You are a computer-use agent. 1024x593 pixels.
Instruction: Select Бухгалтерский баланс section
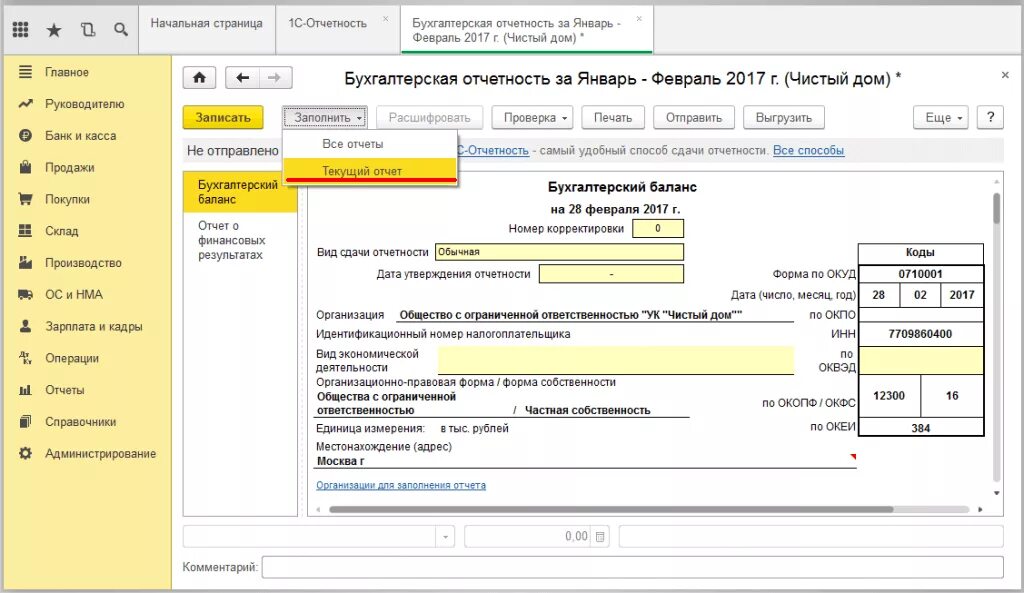point(240,192)
